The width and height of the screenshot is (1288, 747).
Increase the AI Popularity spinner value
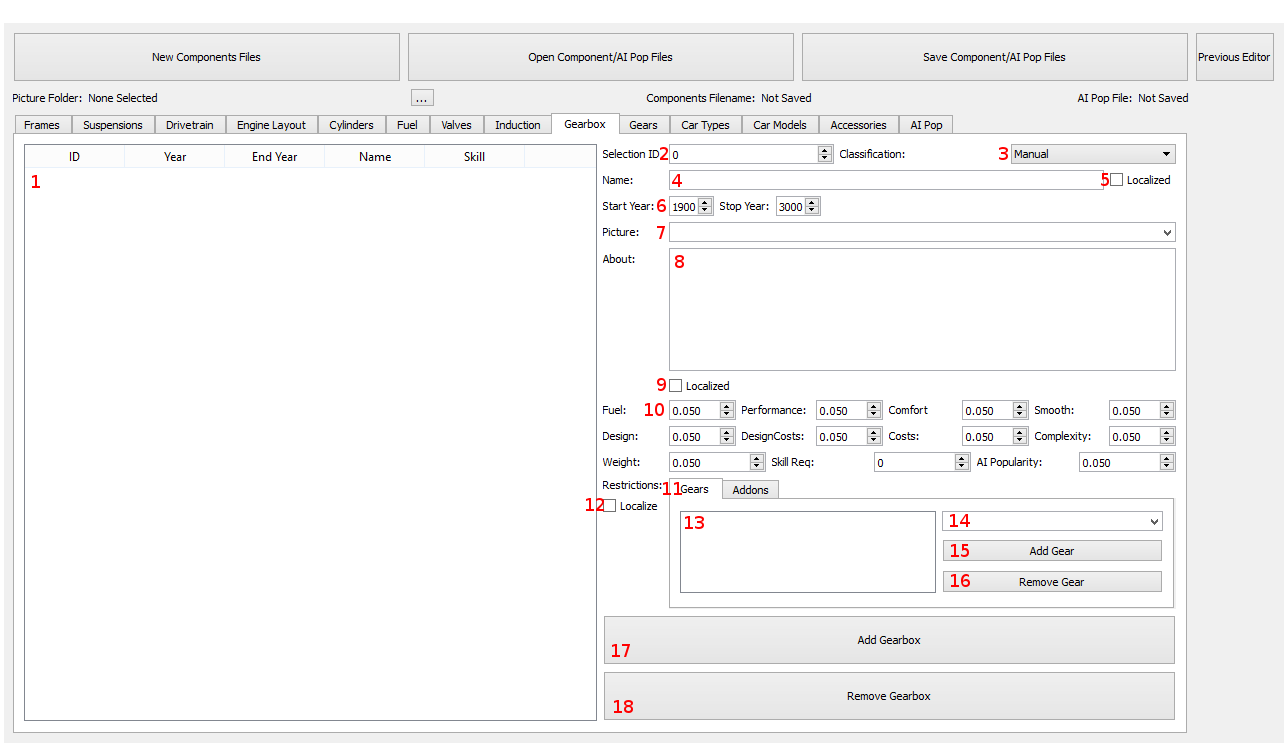pyautogui.click(x=1166, y=459)
